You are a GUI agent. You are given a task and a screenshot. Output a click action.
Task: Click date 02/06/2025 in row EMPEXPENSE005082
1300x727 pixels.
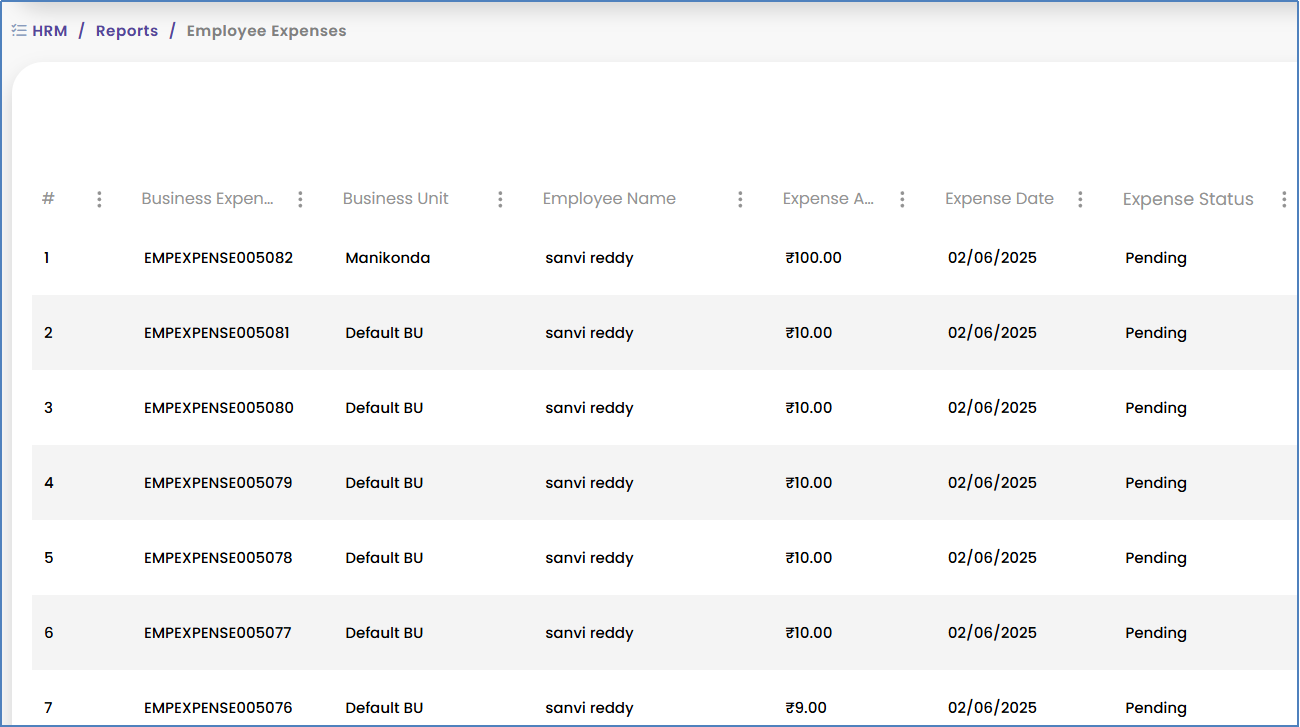(x=992, y=258)
